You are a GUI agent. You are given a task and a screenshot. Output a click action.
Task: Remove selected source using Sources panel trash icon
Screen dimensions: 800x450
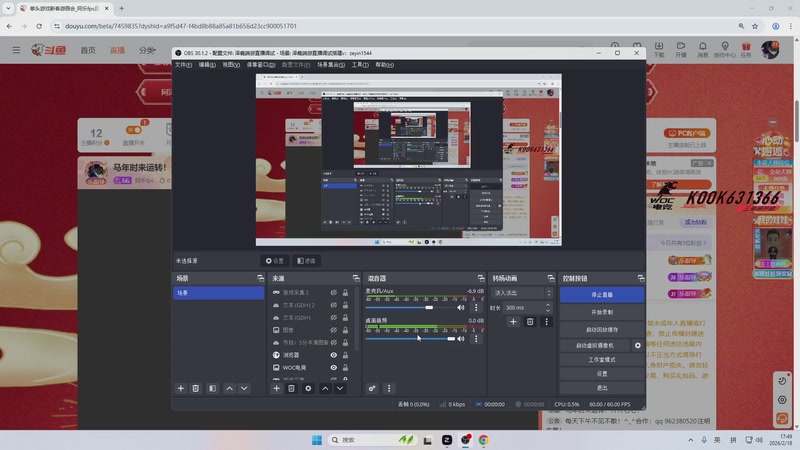[x=291, y=388]
